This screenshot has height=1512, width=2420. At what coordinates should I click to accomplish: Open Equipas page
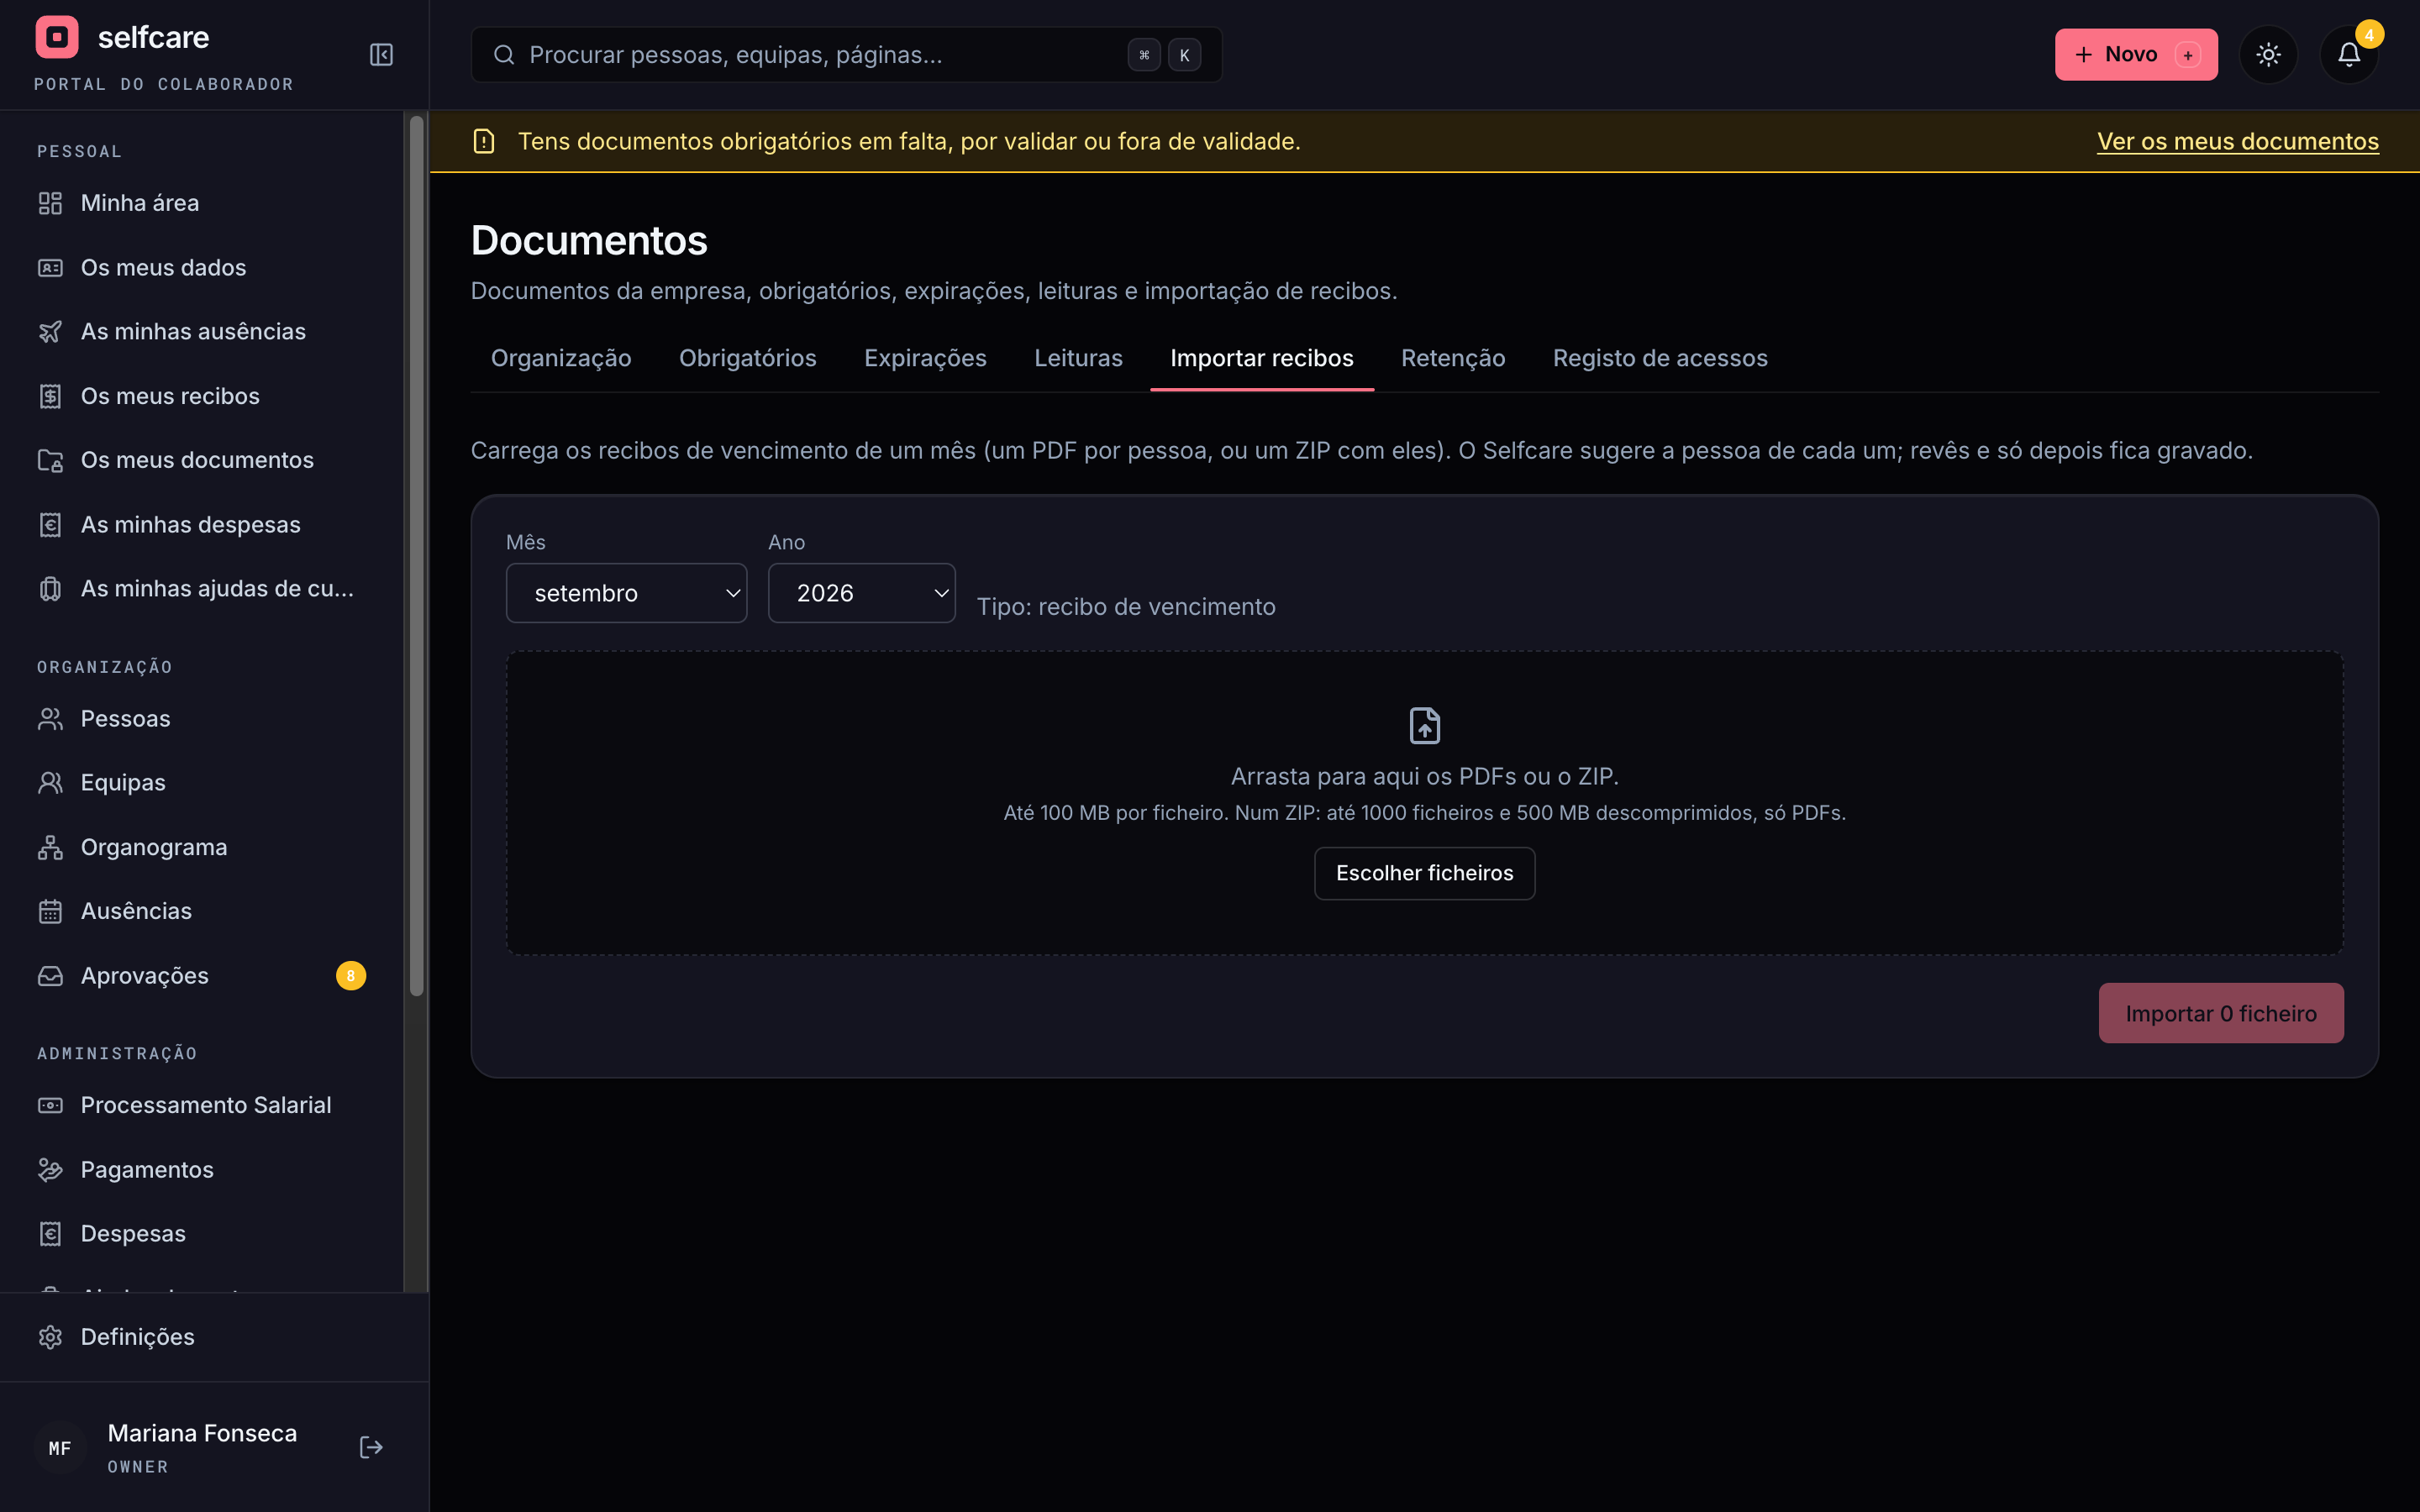tap(202, 782)
